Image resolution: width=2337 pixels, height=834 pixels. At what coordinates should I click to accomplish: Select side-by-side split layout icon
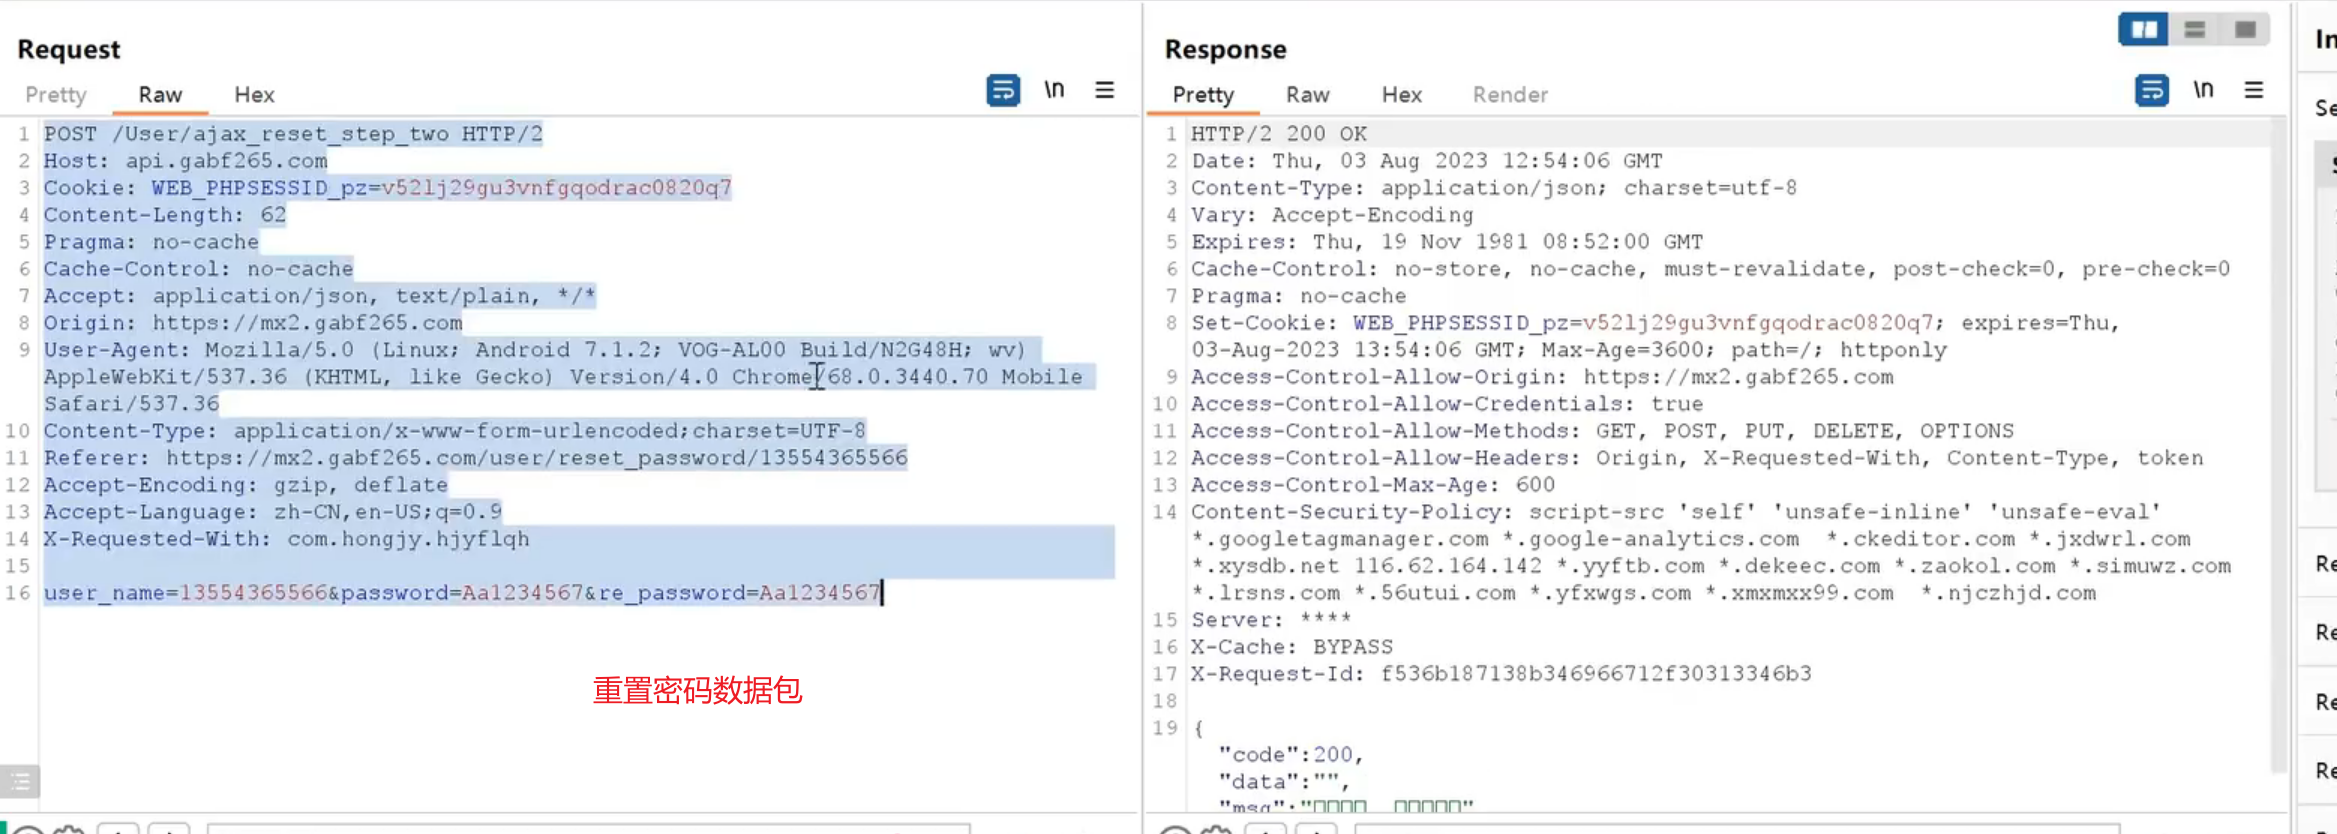point(2143,29)
